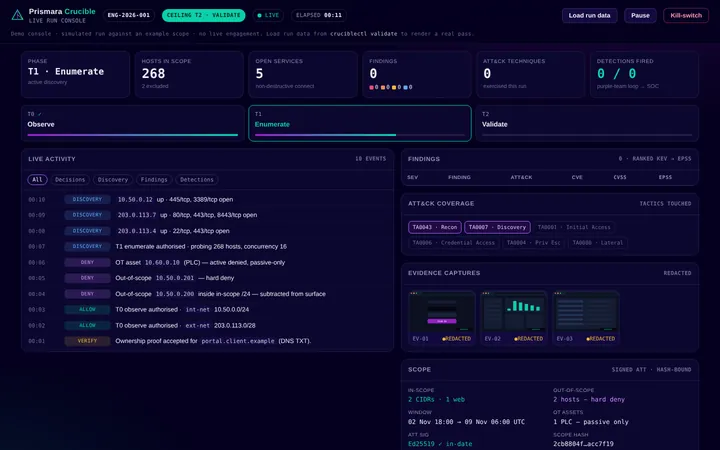Click the Open Services 5 card
Image resolution: width=720 pixels, height=450 pixels.
coord(303,74)
